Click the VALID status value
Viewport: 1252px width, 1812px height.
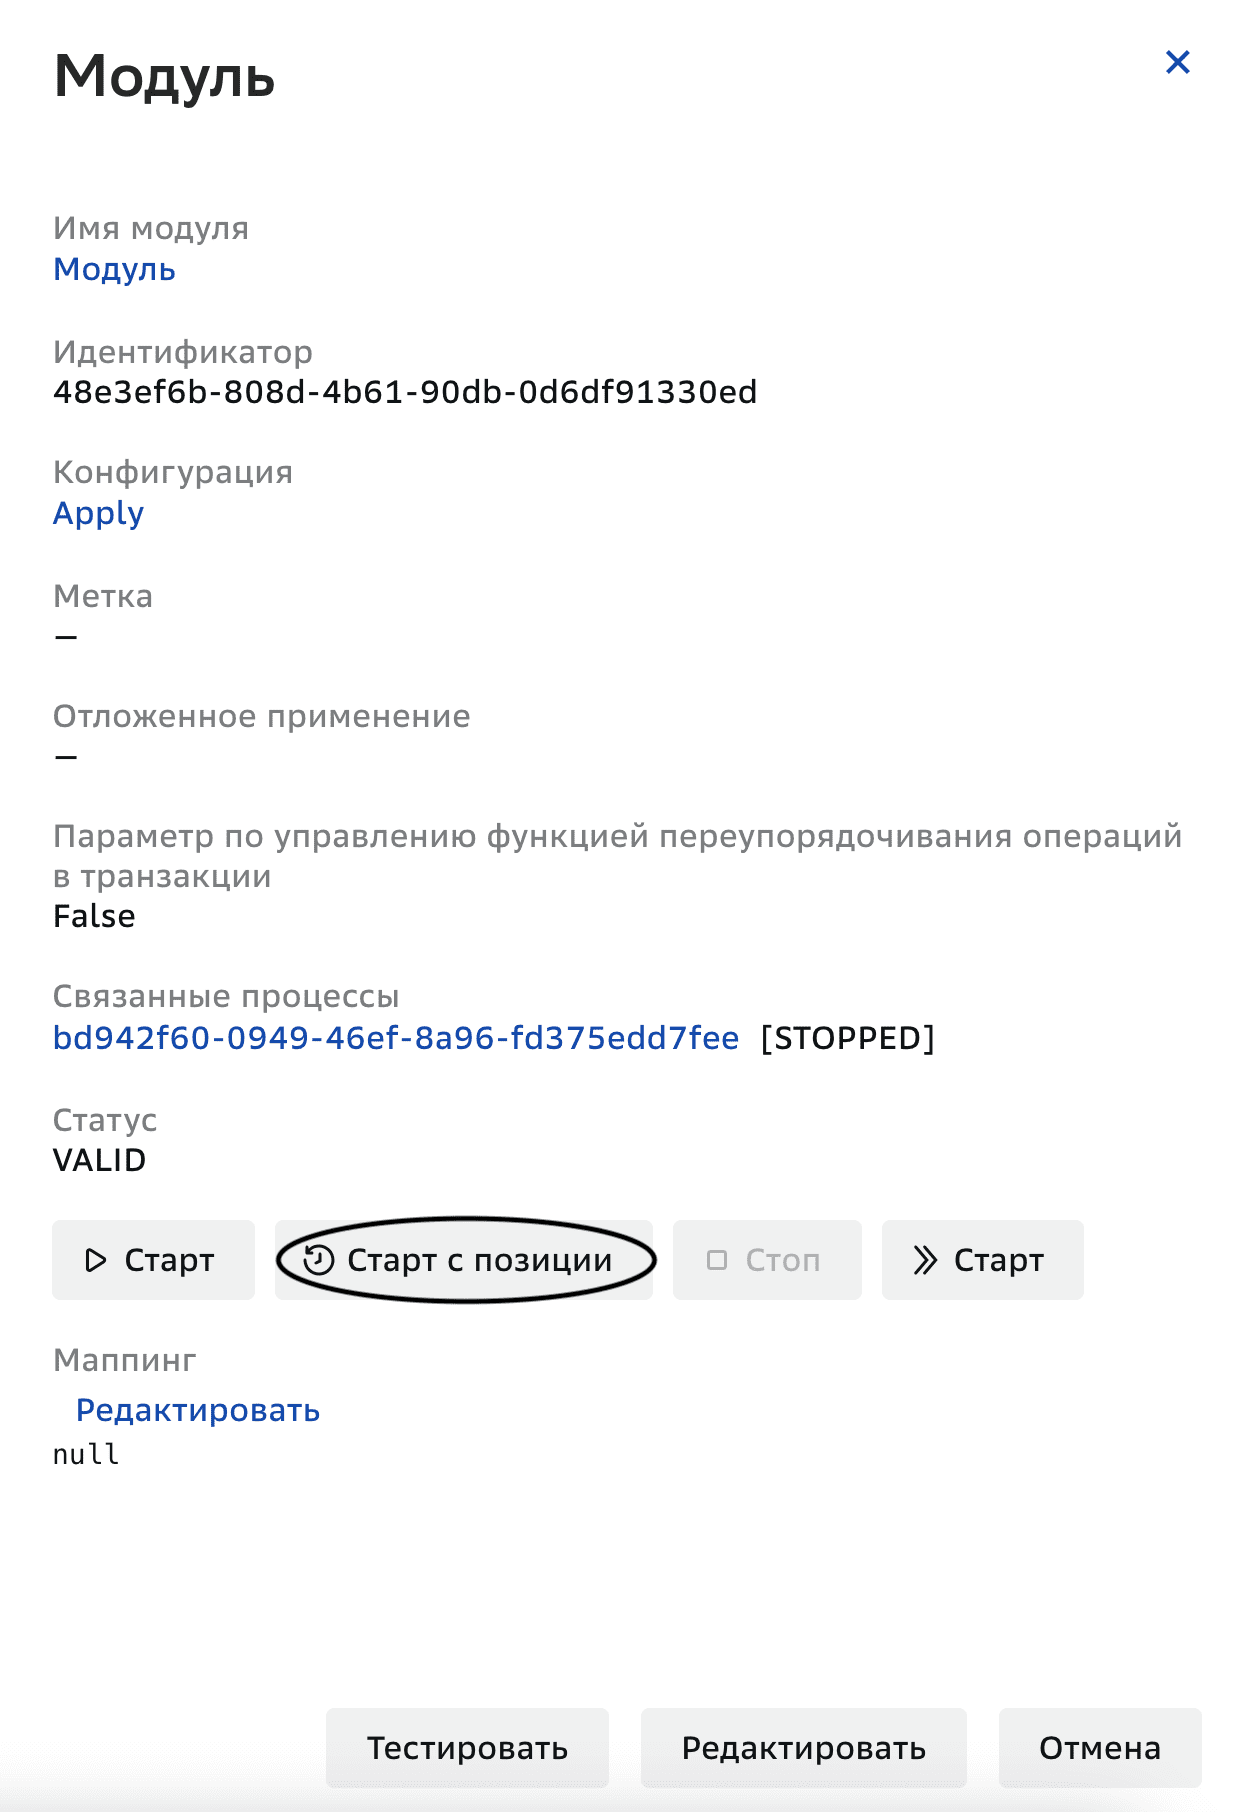pyautogui.click(x=100, y=1161)
